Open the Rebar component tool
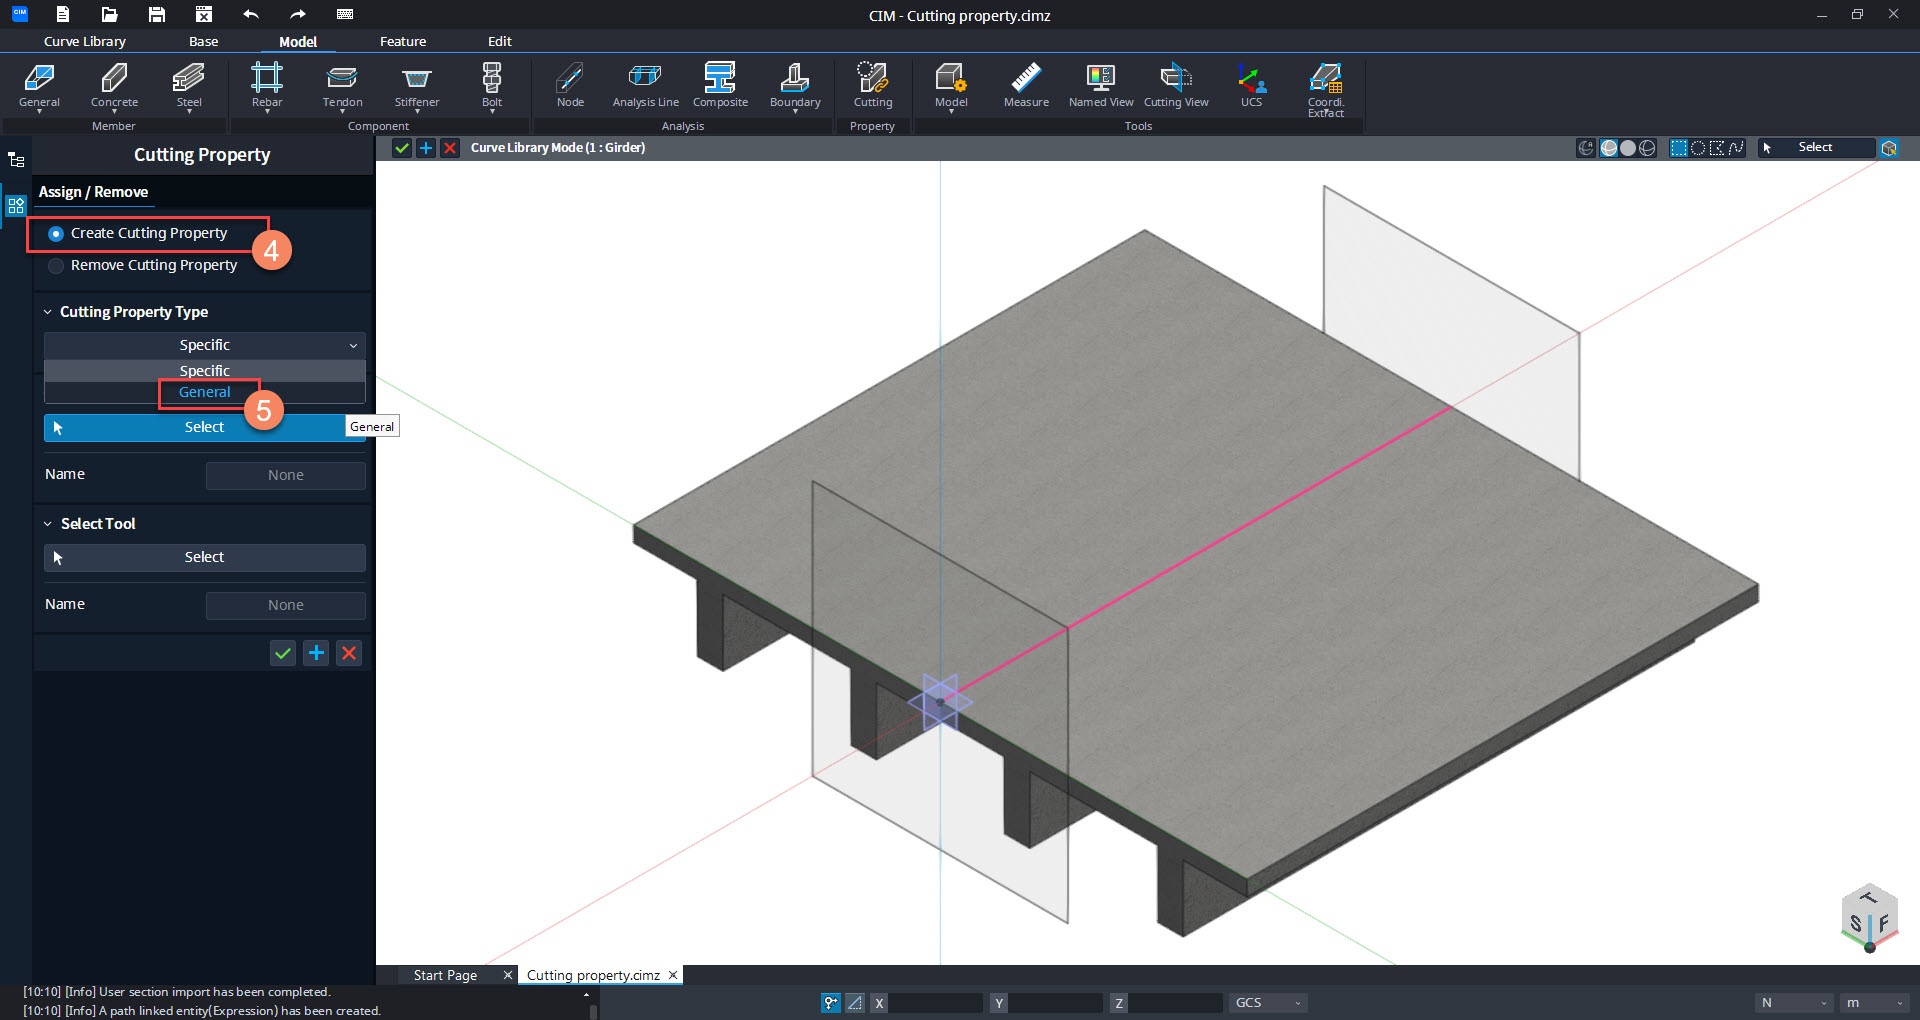 (267, 86)
